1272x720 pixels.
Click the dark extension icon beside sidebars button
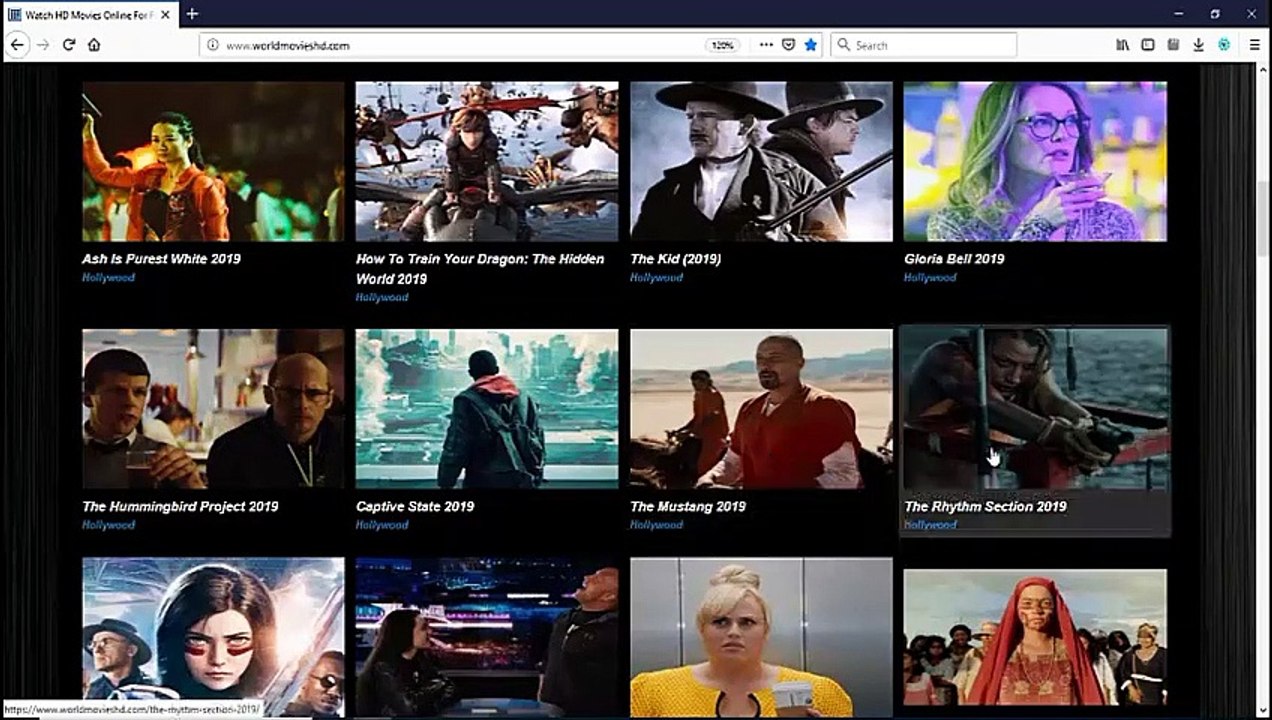tap(1173, 45)
